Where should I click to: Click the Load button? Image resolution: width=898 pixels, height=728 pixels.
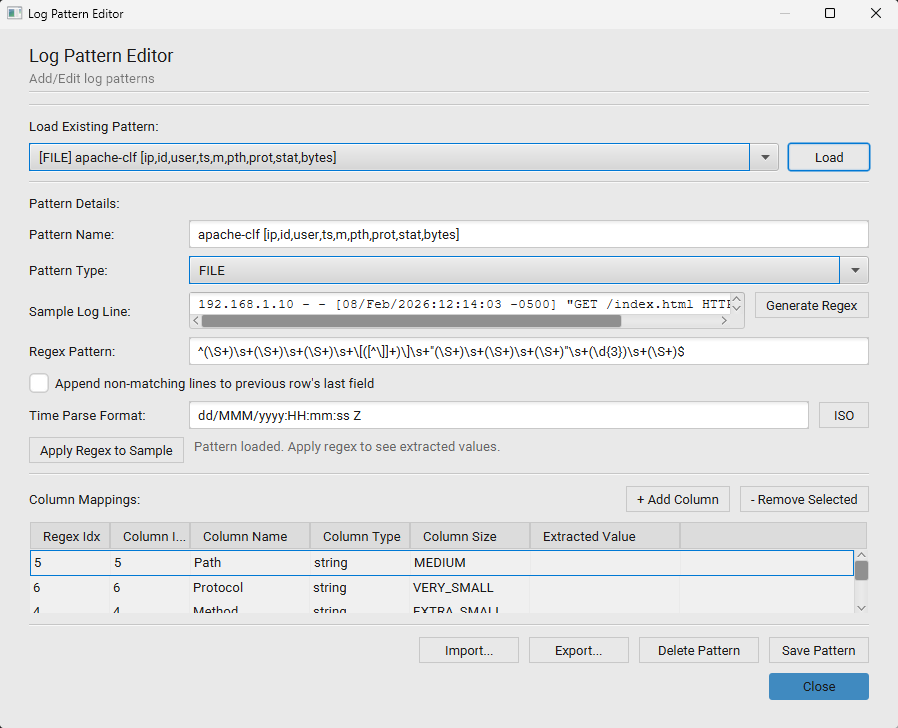point(828,157)
